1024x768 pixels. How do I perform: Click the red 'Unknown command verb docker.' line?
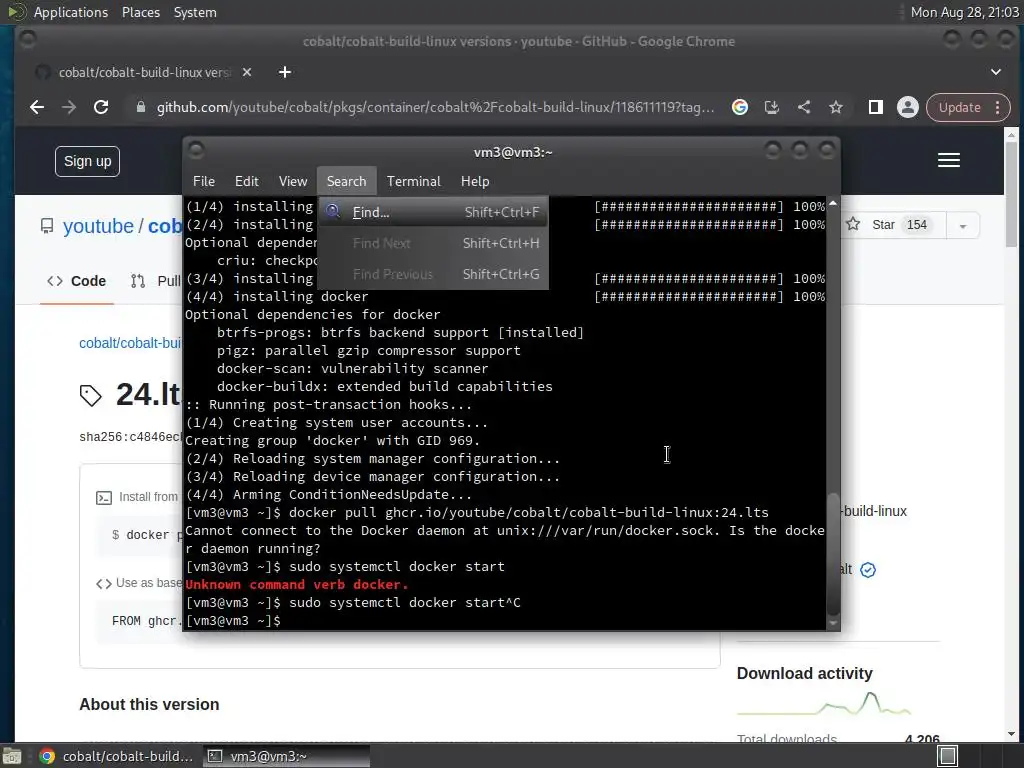[296, 584]
